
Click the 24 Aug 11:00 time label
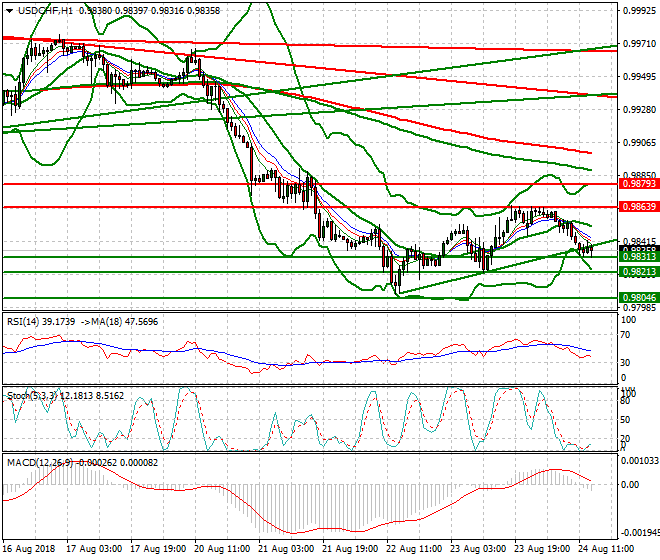pos(606,549)
